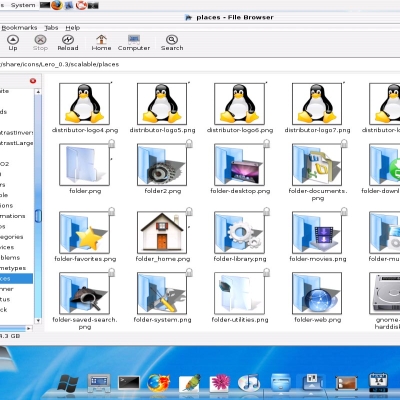Select the folder-movies.png film icon
The height and width of the screenshot is (400, 400).
click(x=317, y=232)
